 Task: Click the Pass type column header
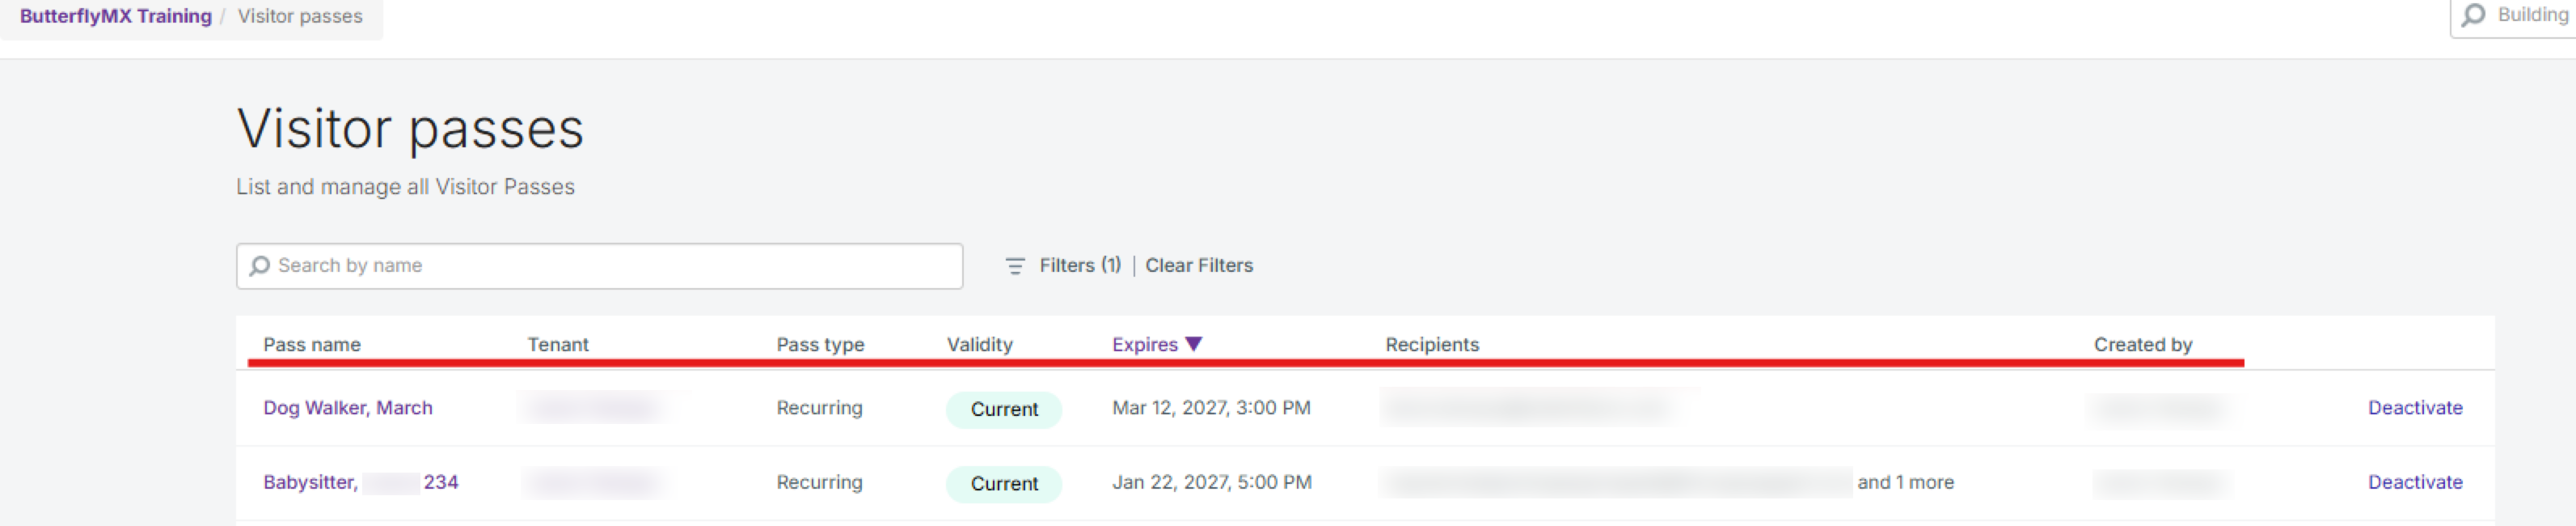(819, 345)
